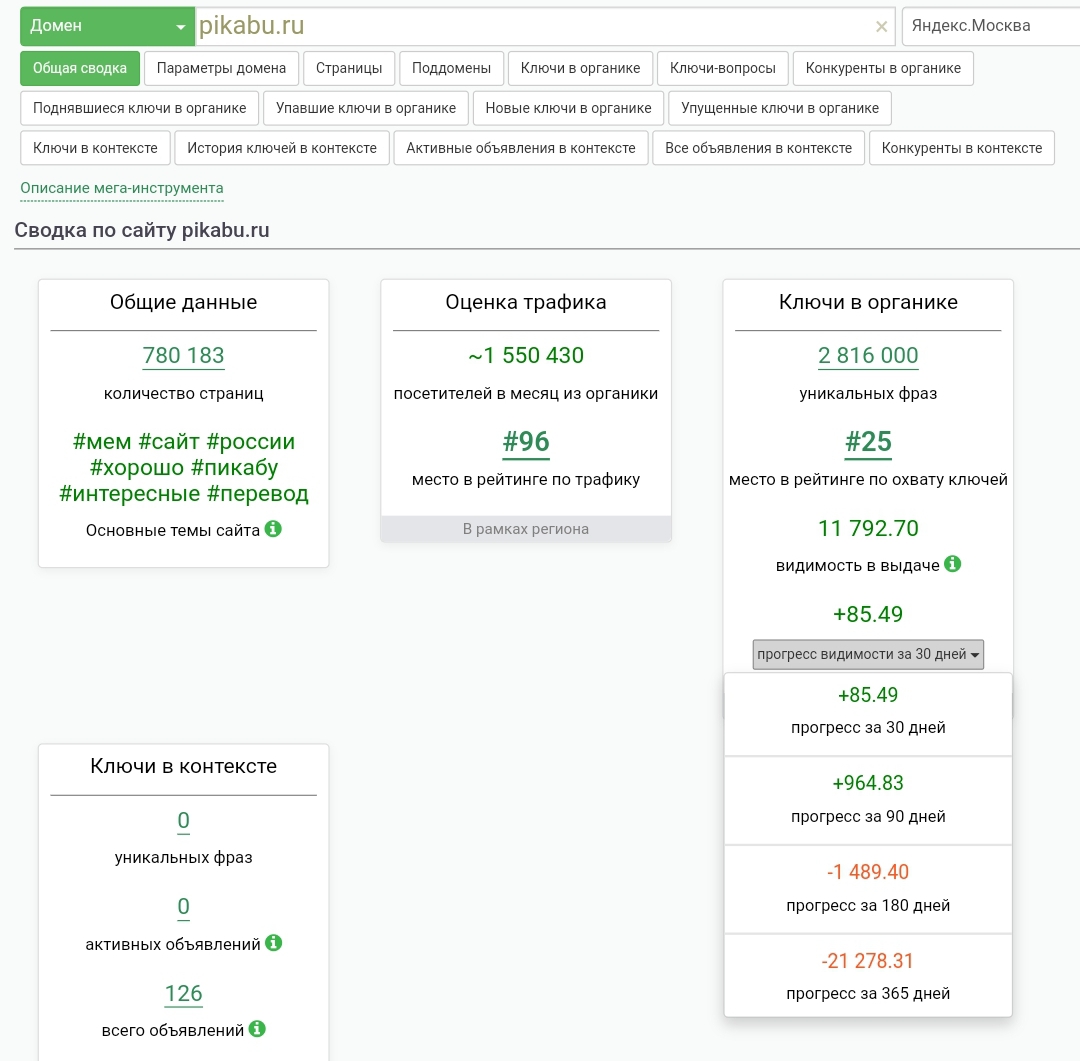Expand прогресс видимости за 30 дней dropdown
Image resolution: width=1080 pixels, height=1061 pixels.
click(868, 654)
